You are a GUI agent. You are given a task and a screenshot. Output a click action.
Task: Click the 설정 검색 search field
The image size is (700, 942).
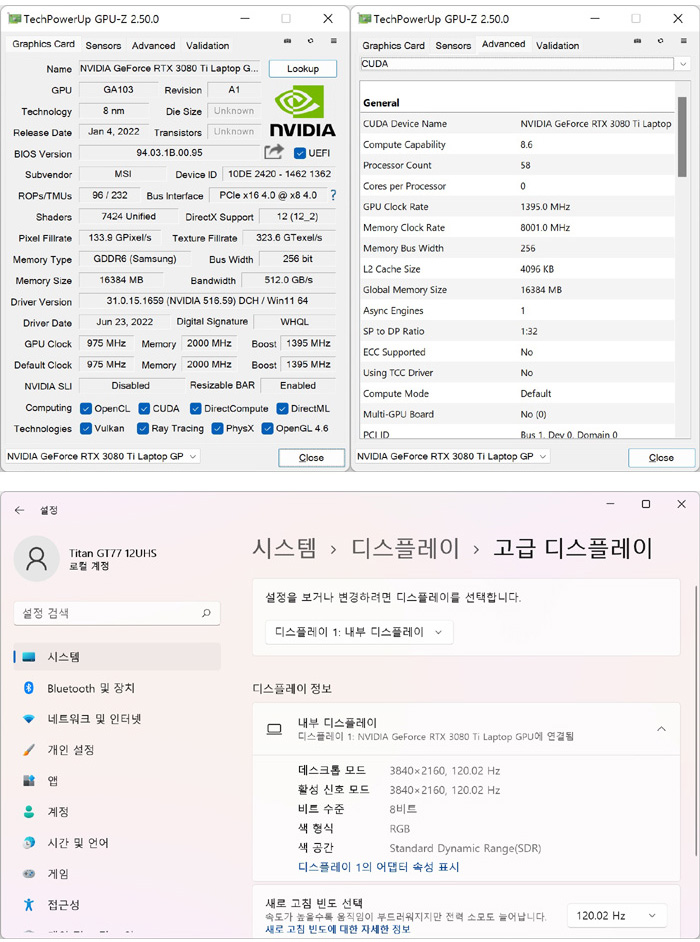coord(117,613)
